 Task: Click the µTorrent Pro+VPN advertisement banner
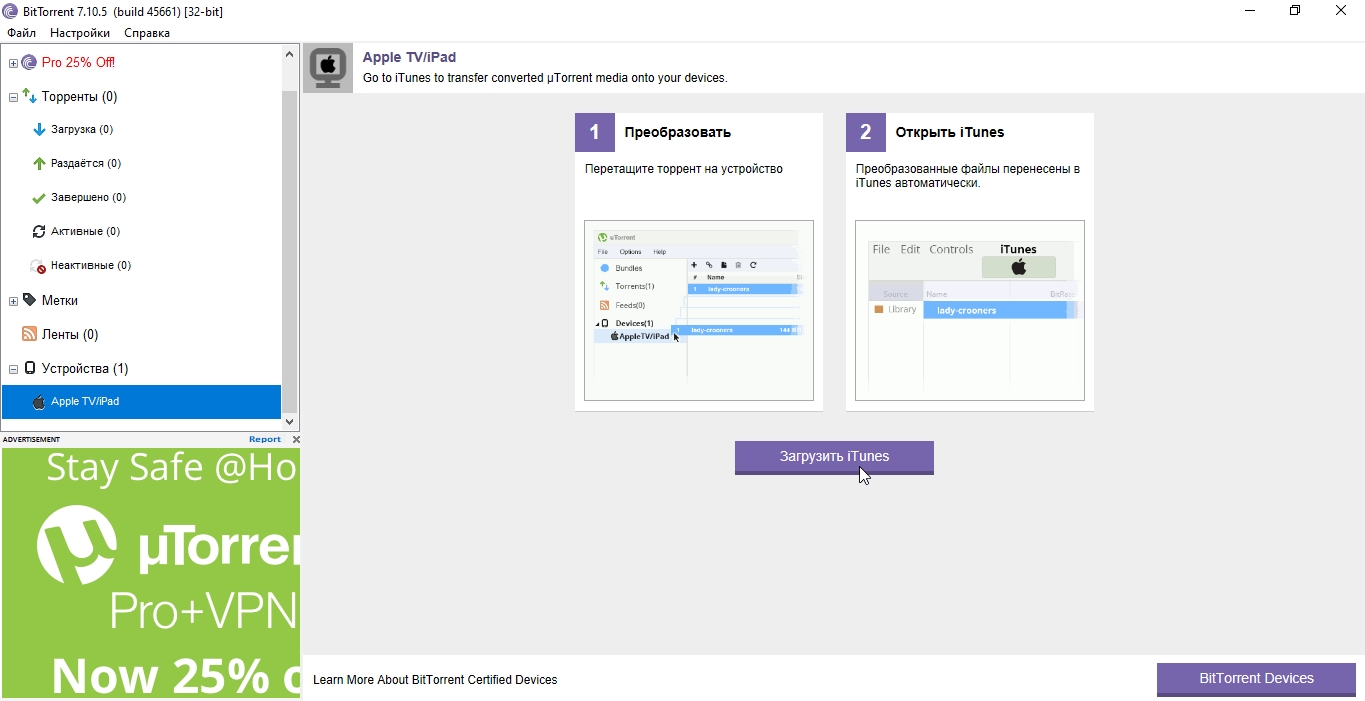click(150, 573)
